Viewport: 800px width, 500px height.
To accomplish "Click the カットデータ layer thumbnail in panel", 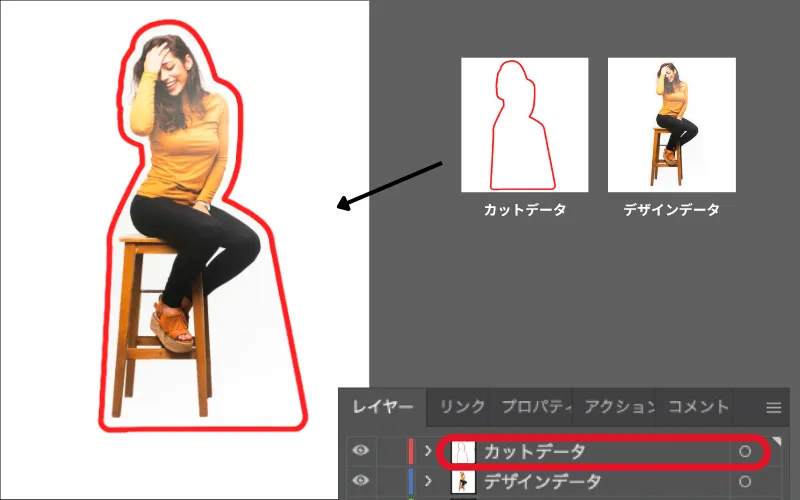I will click(x=462, y=452).
